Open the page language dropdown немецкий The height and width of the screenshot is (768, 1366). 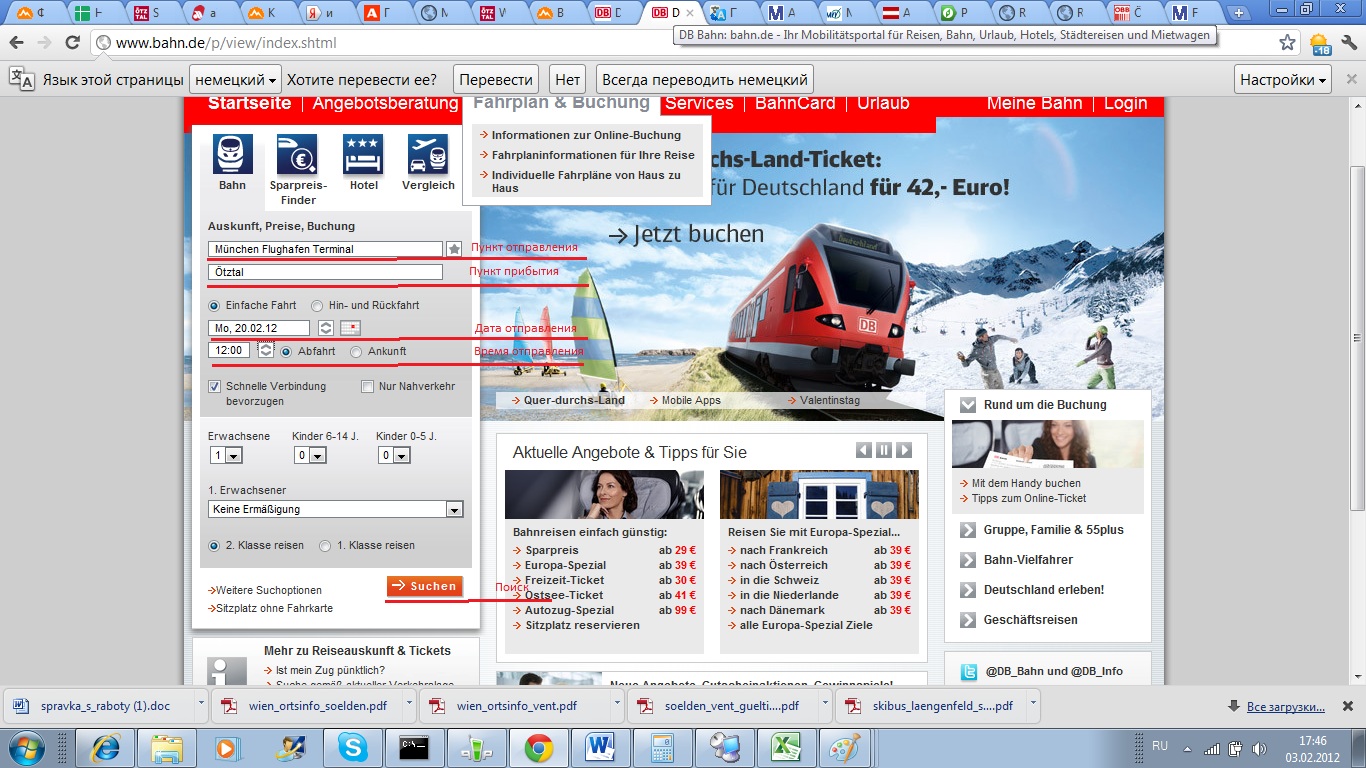point(236,80)
